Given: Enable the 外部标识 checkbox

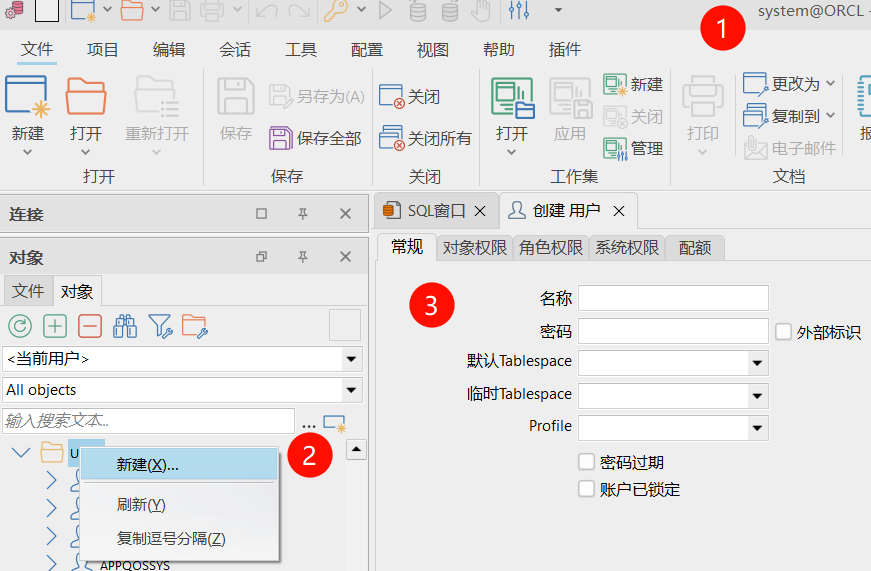Looking at the screenshot, I should (783, 332).
